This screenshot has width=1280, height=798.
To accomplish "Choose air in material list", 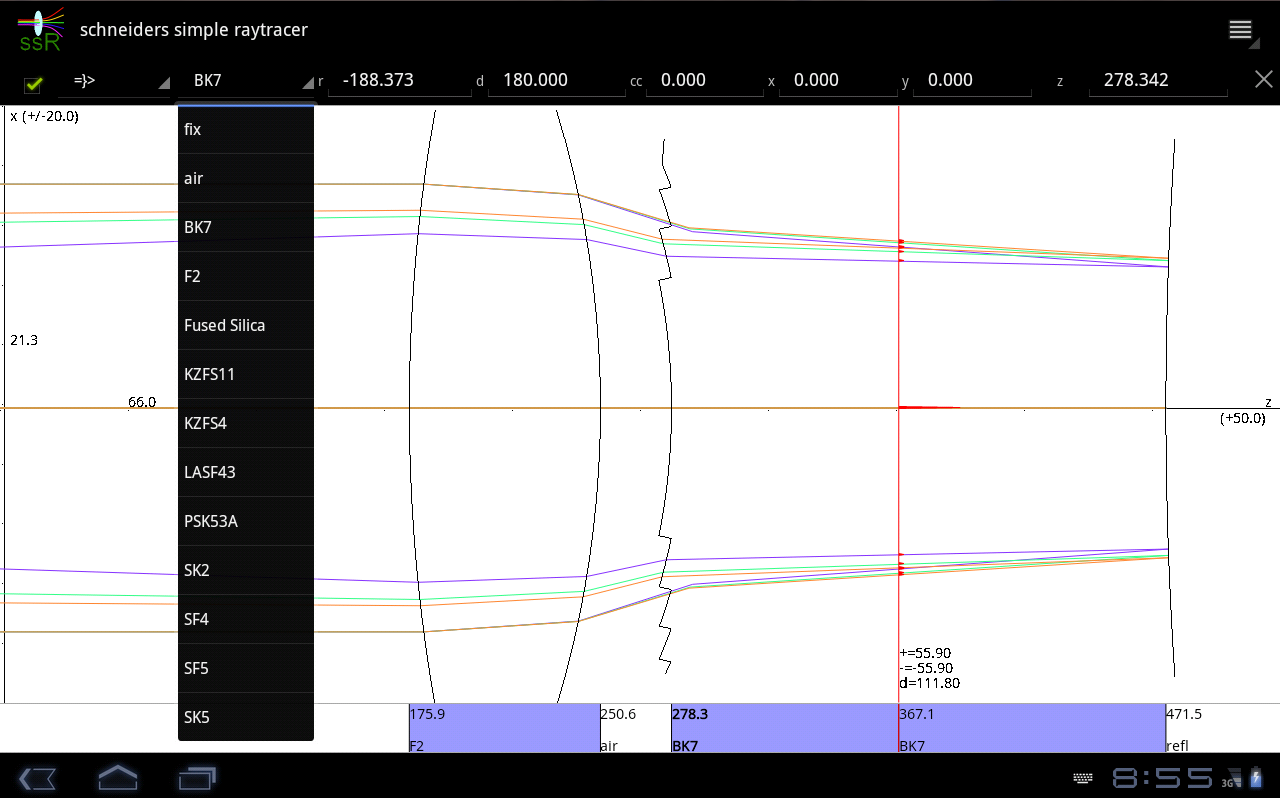I will (x=246, y=179).
